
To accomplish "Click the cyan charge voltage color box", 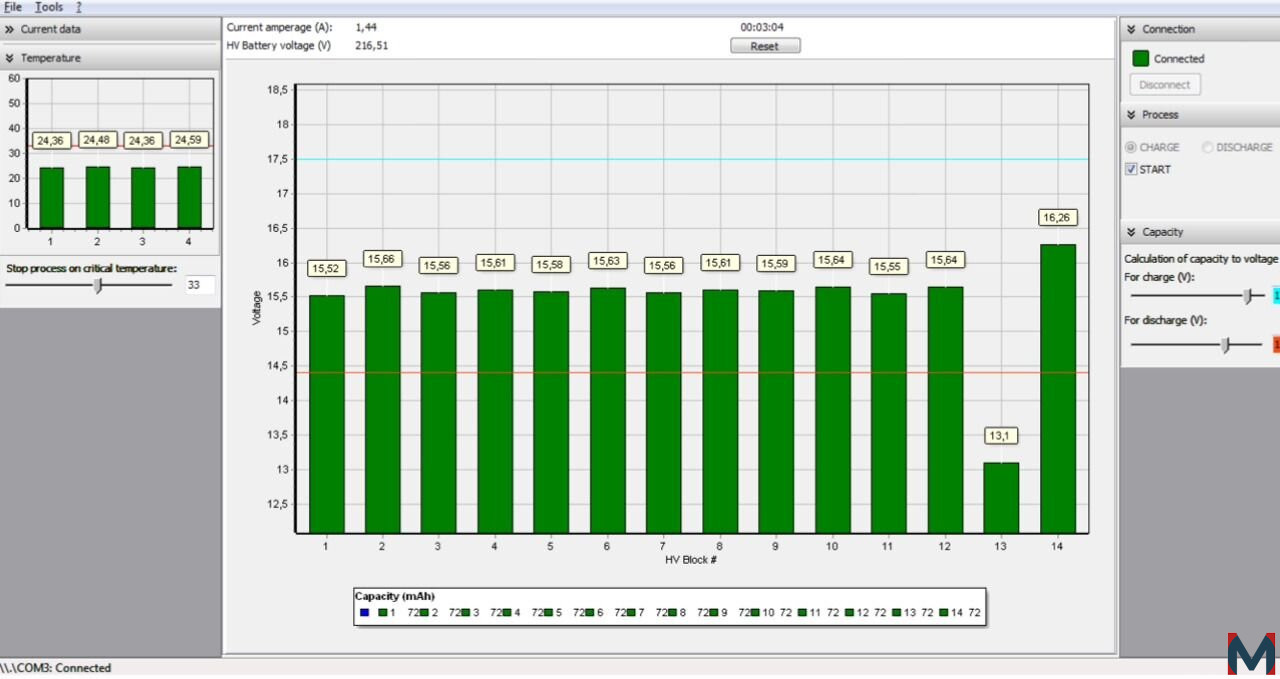I will pyautogui.click(x=1276, y=296).
